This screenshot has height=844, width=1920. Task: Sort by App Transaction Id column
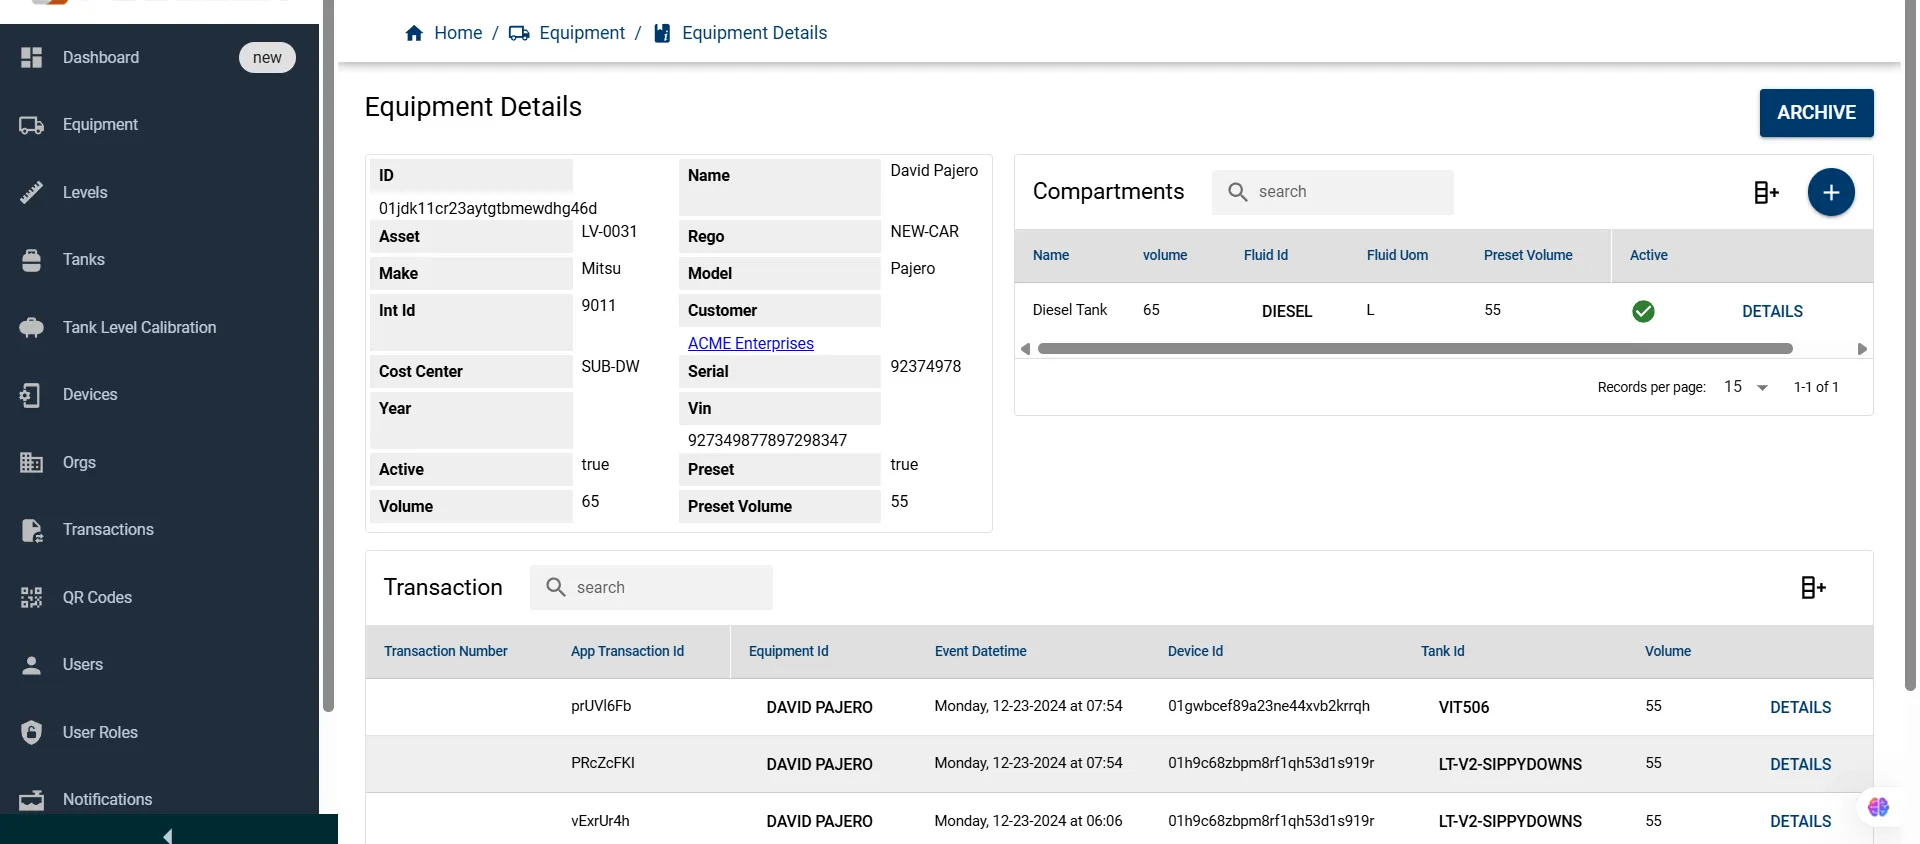point(627,652)
